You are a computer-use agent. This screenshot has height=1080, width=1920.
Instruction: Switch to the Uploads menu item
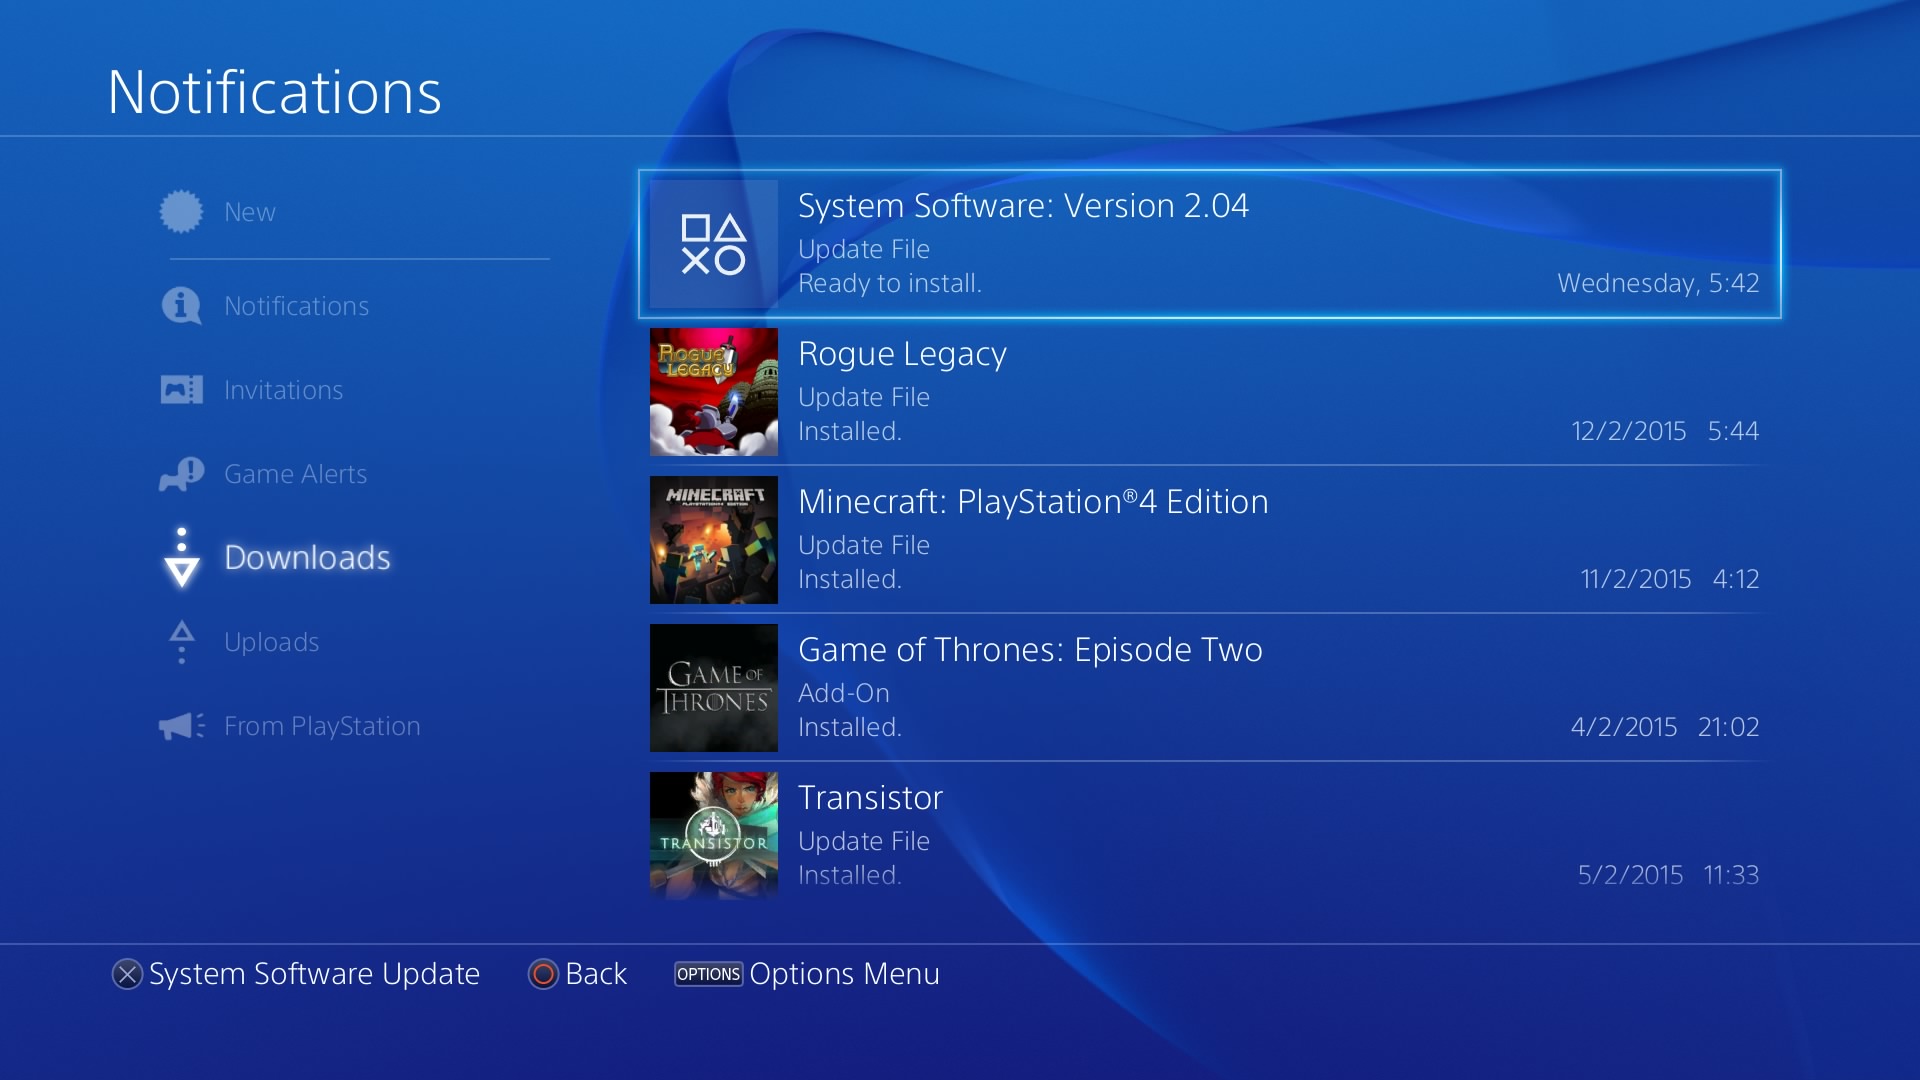[x=271, y=642]
